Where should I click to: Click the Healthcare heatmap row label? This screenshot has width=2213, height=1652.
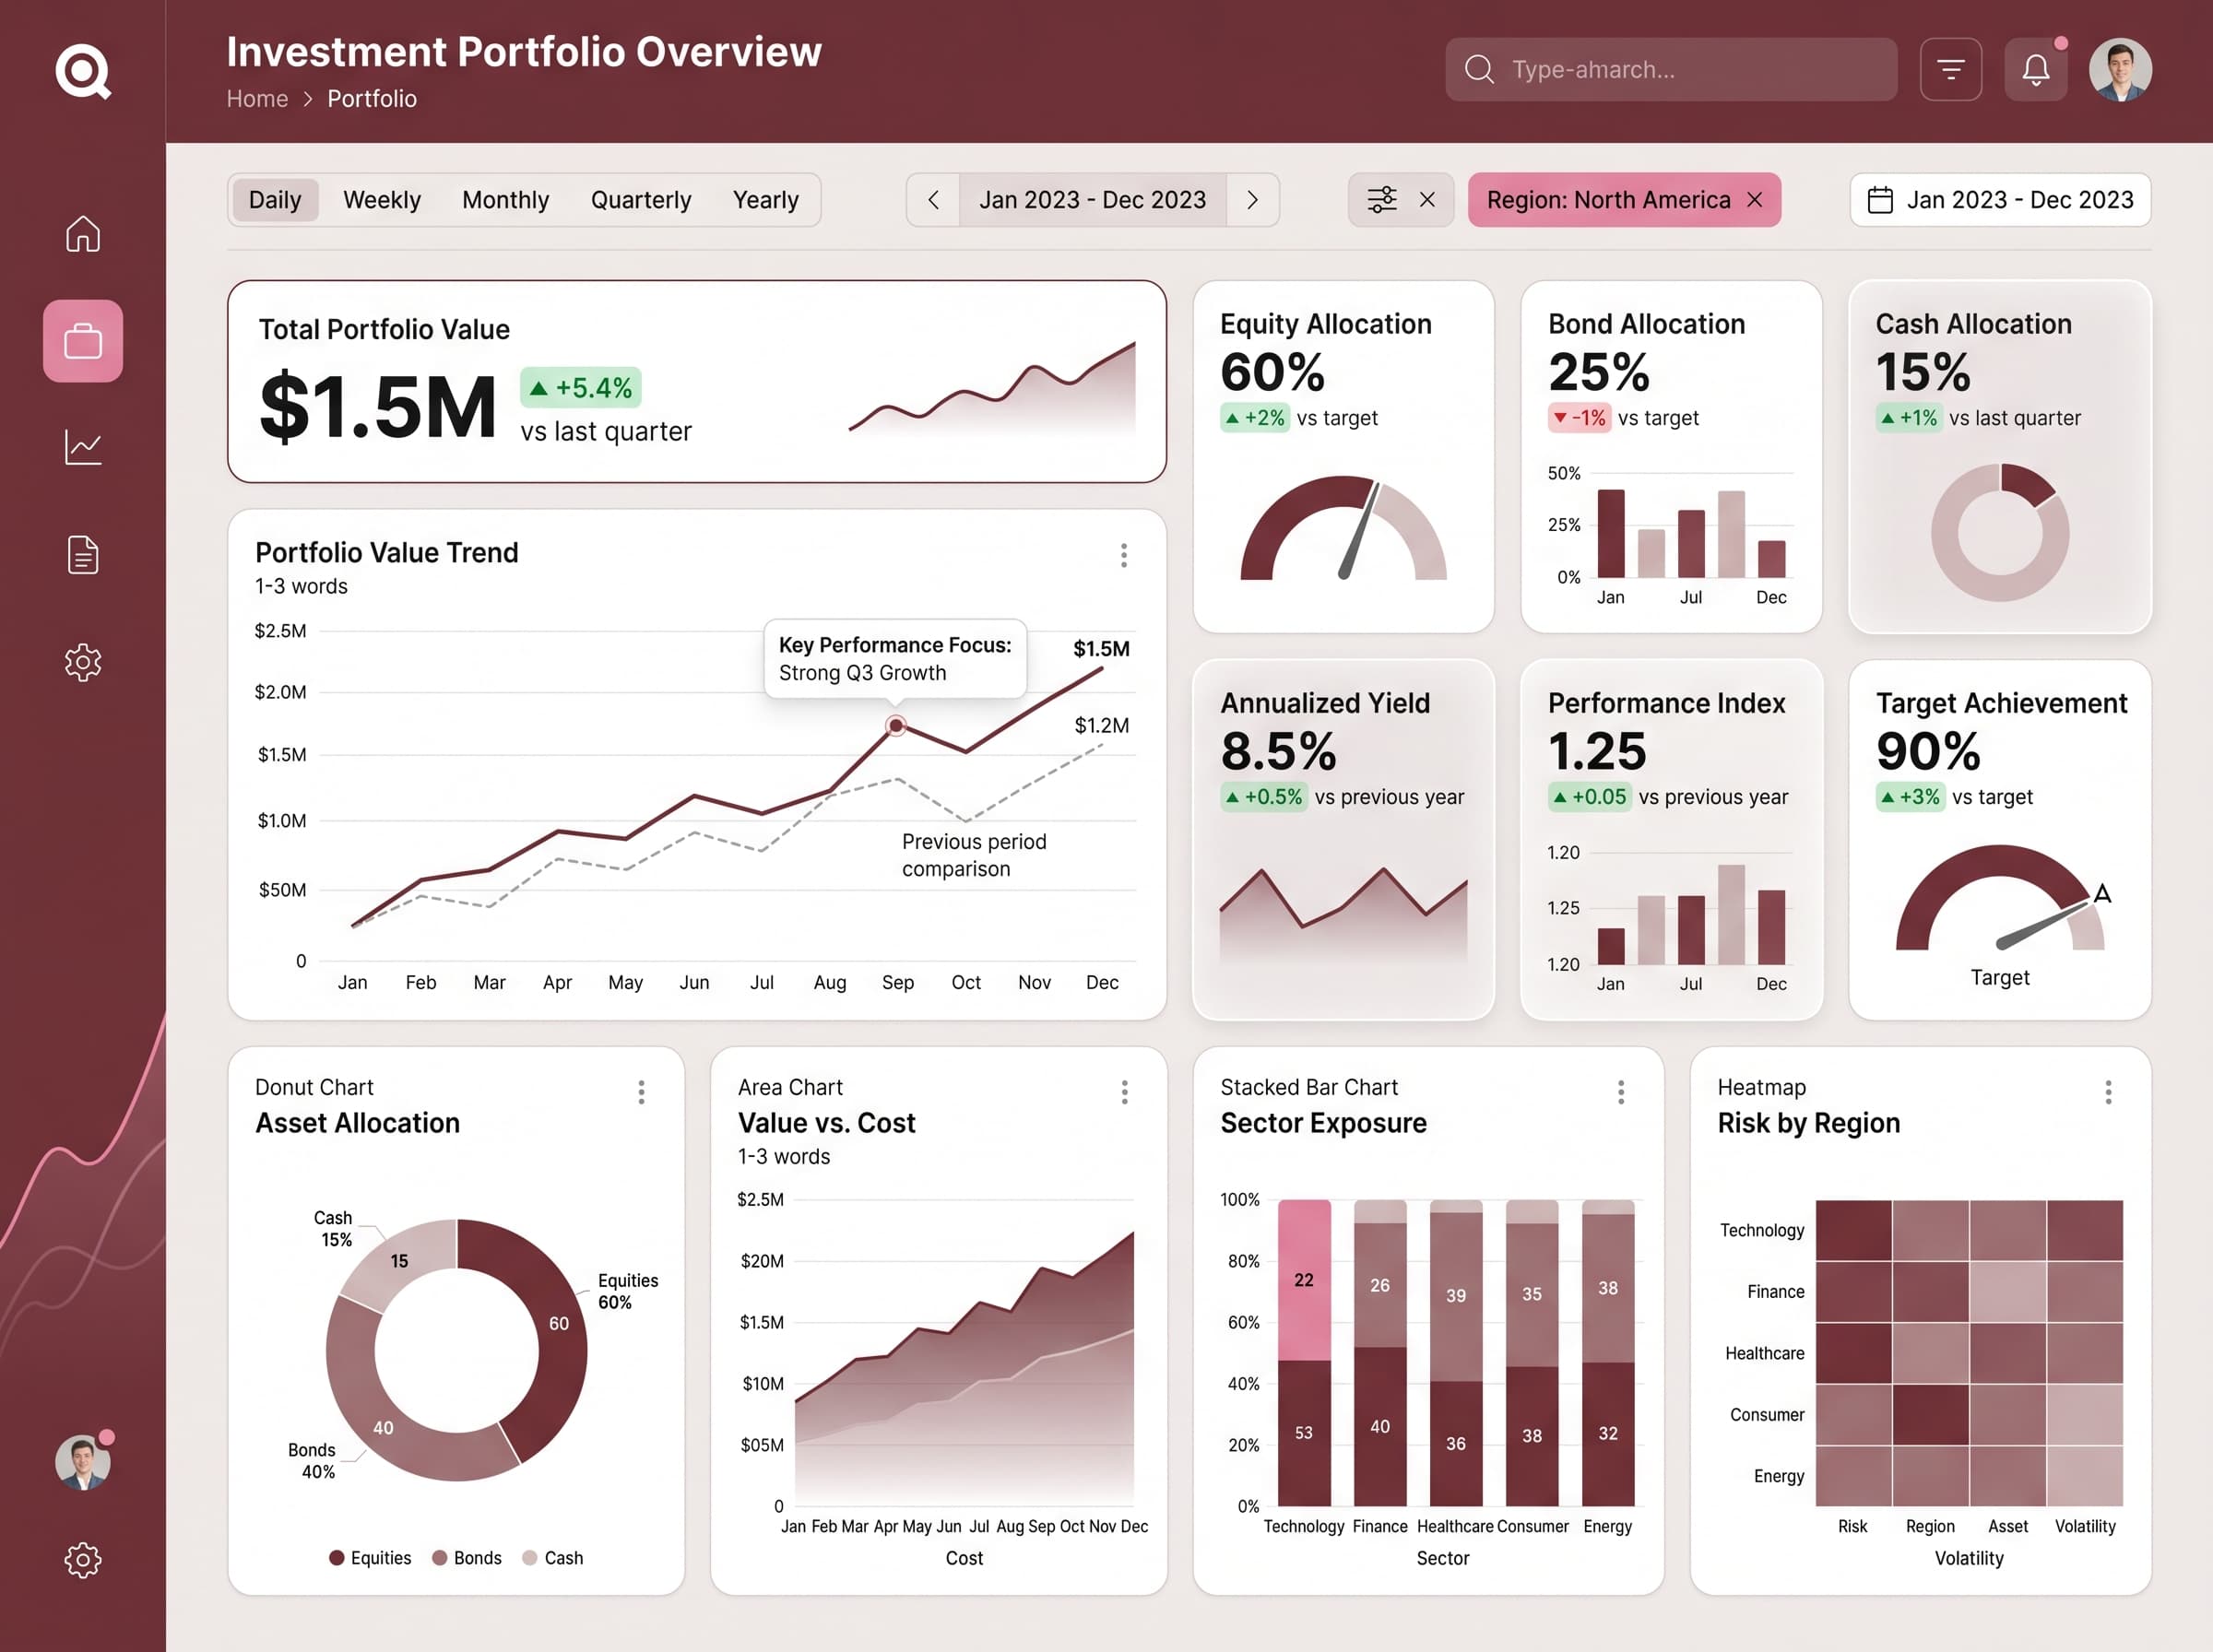click(x=1765, y=1353)
